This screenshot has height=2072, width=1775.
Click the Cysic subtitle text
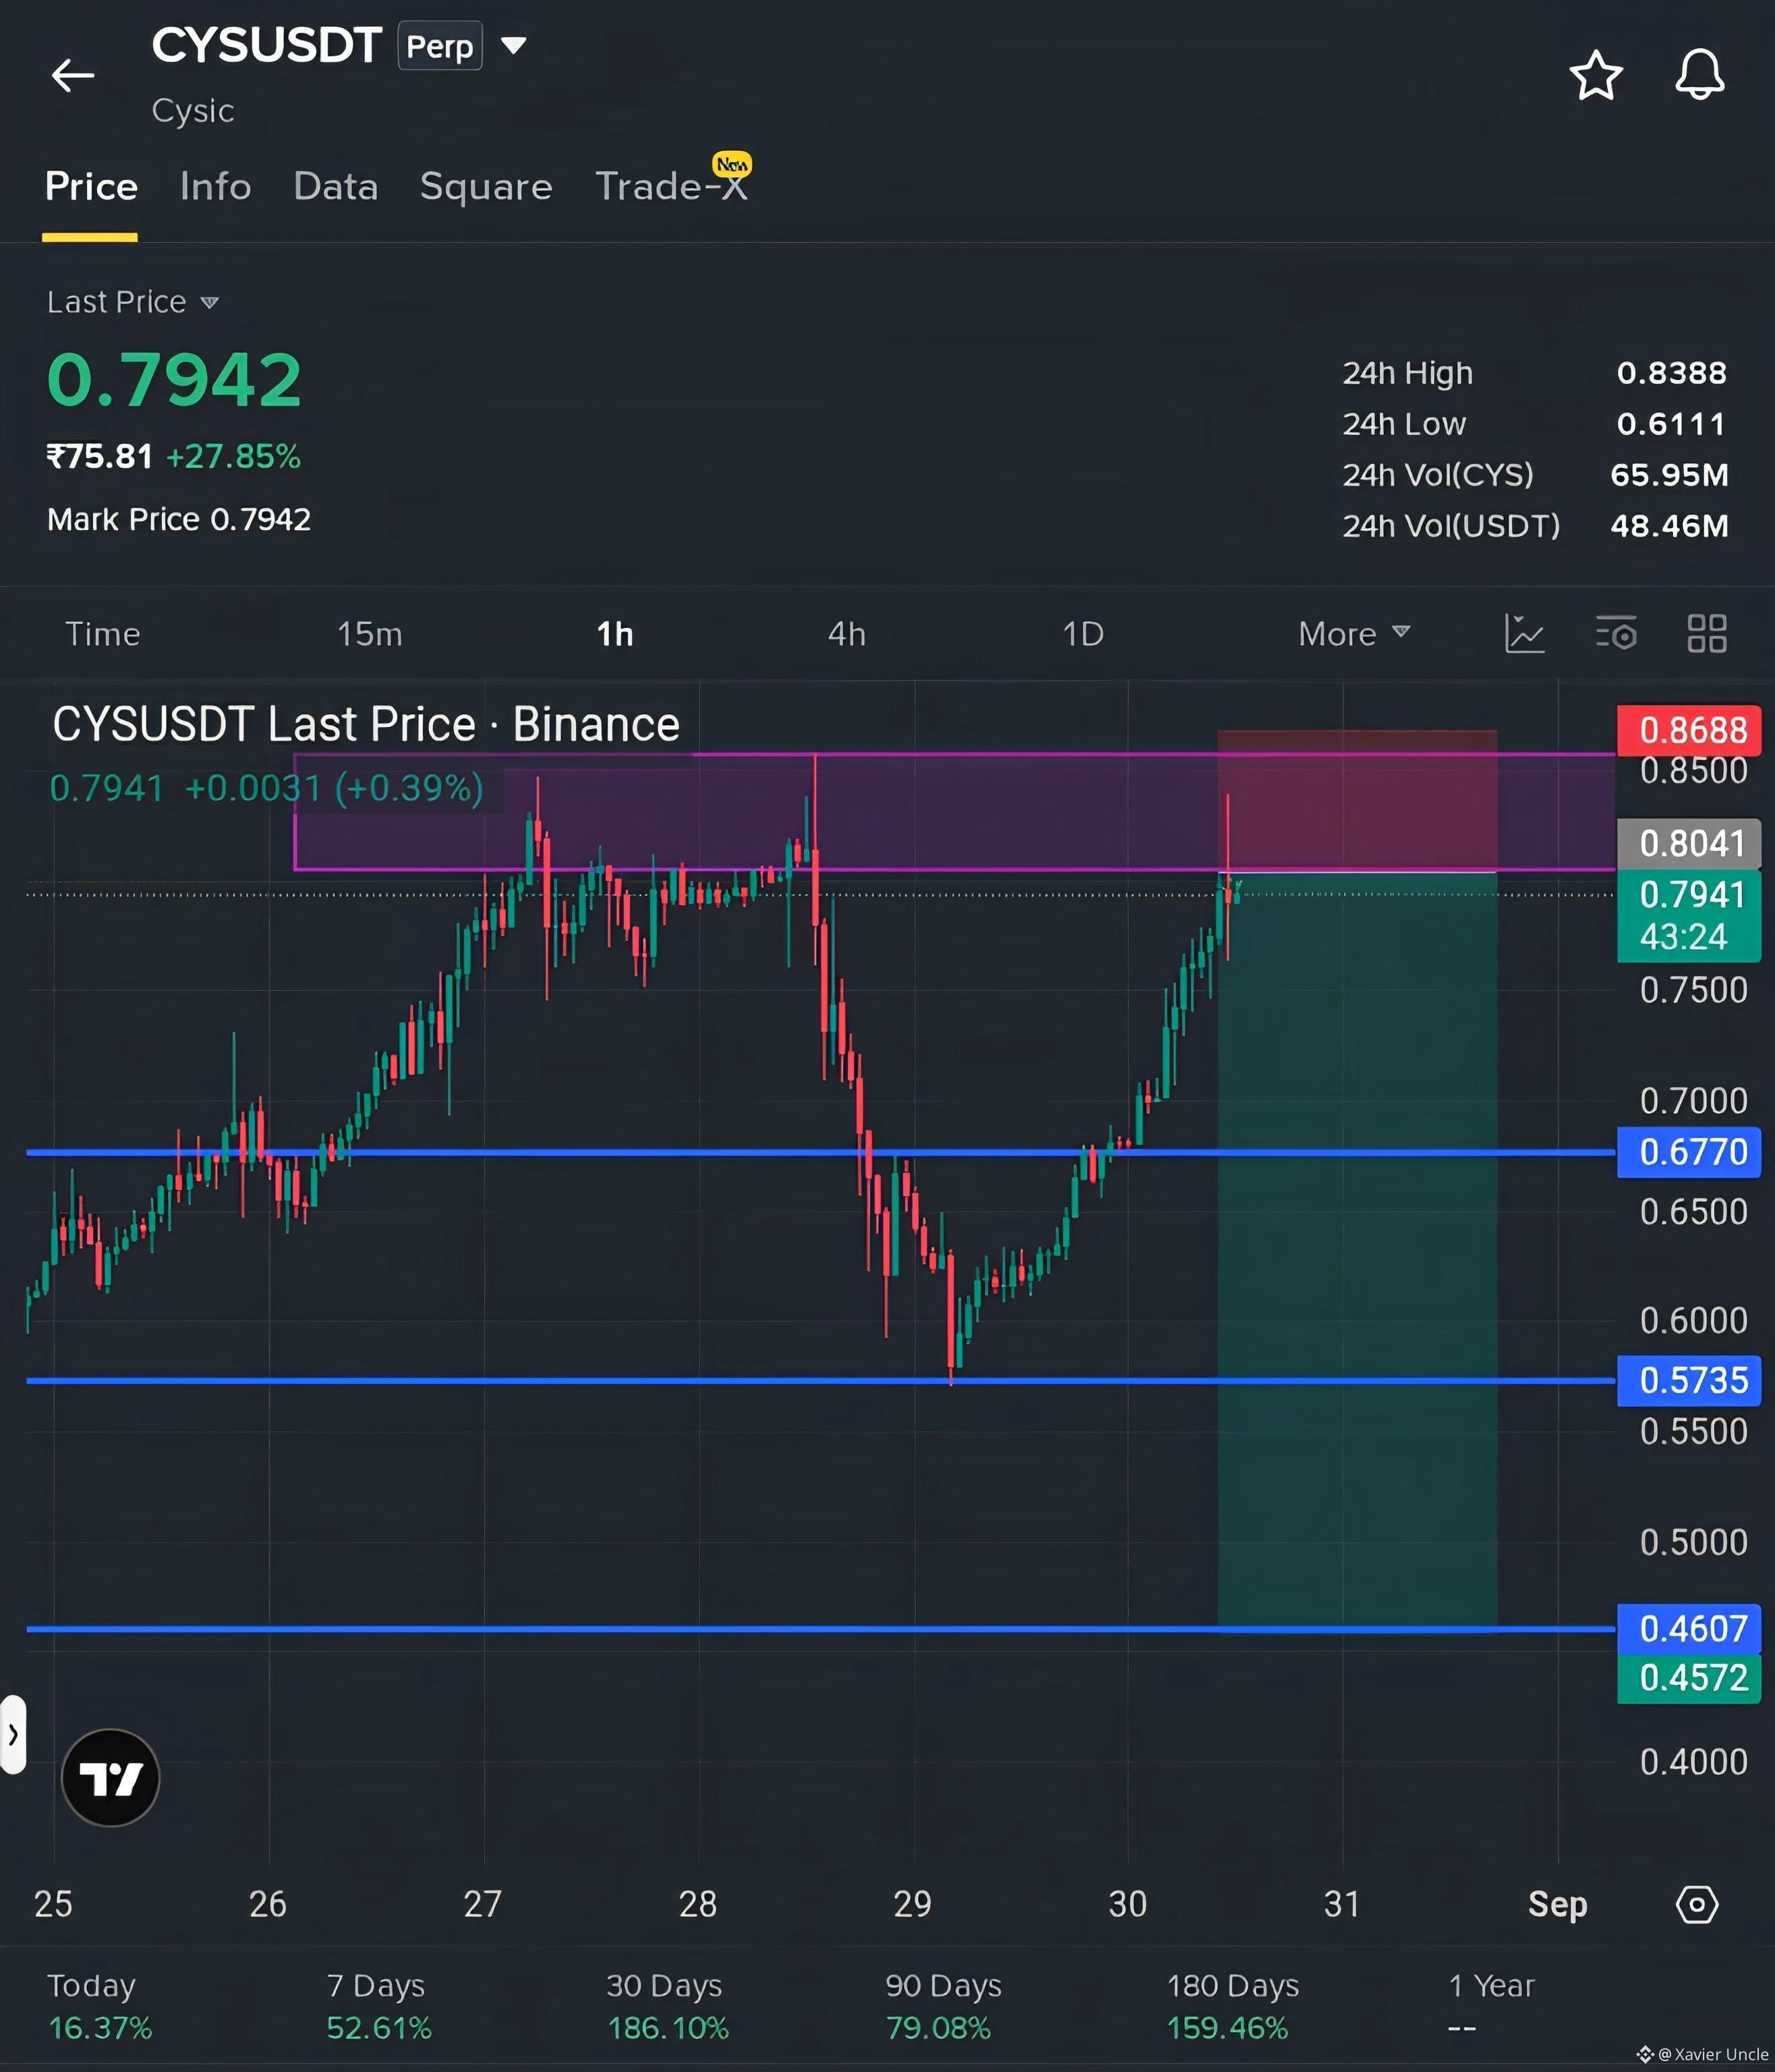(x=193, y=110)
